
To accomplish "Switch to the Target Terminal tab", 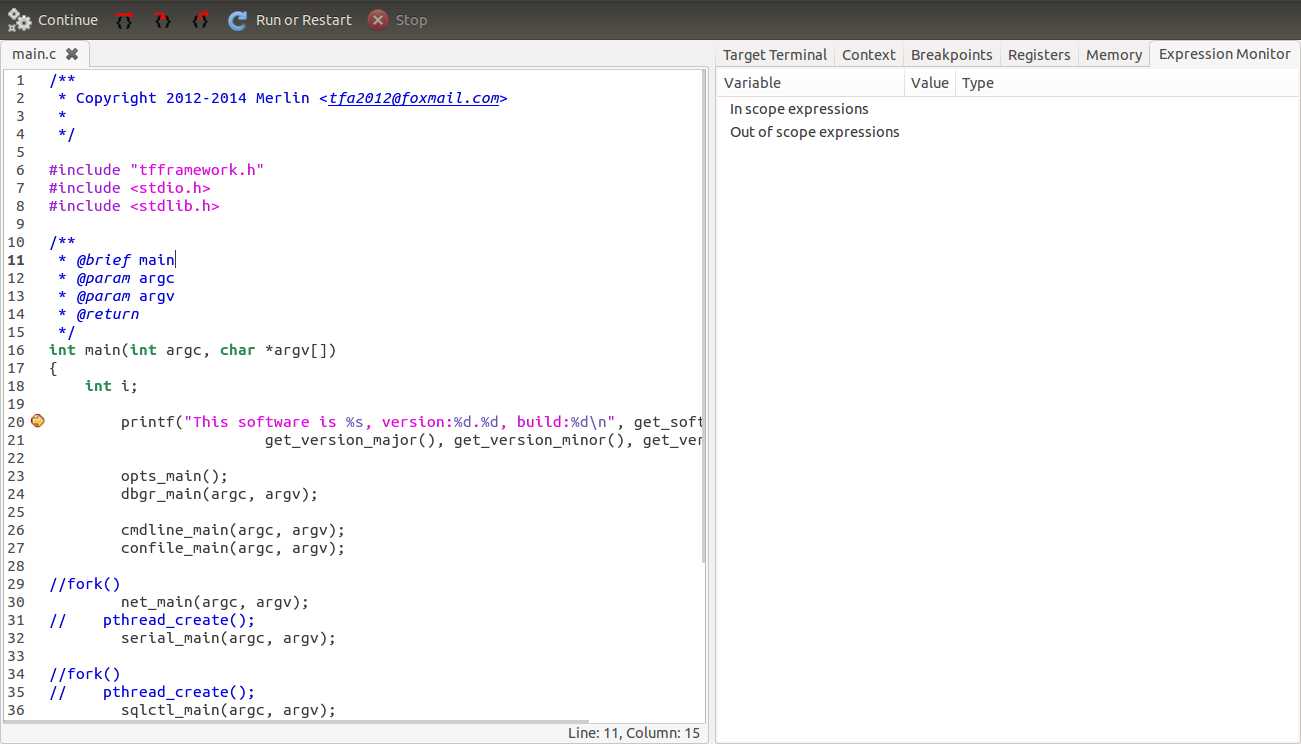I will (775, 55).
